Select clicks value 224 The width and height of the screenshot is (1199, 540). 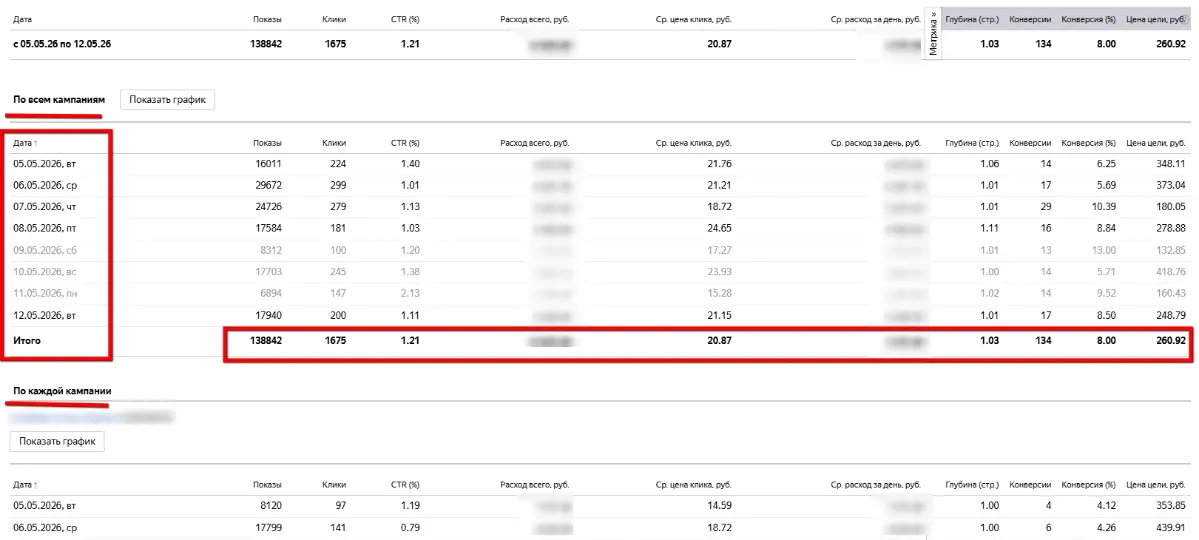click(337, 164)
